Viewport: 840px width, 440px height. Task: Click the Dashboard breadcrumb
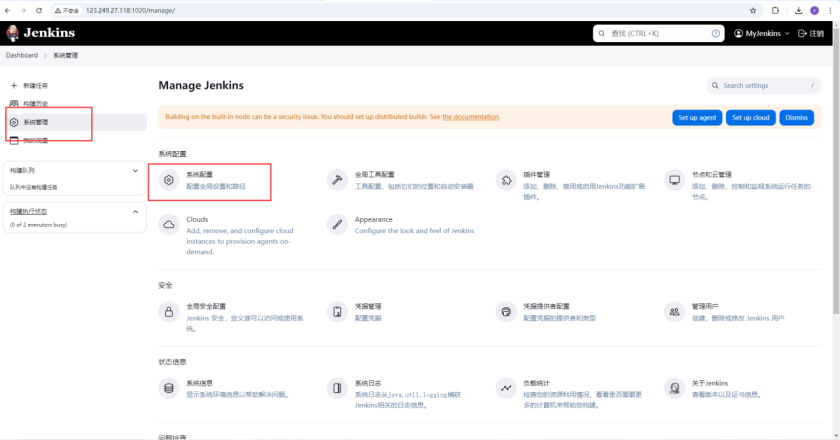coord(22,55)
